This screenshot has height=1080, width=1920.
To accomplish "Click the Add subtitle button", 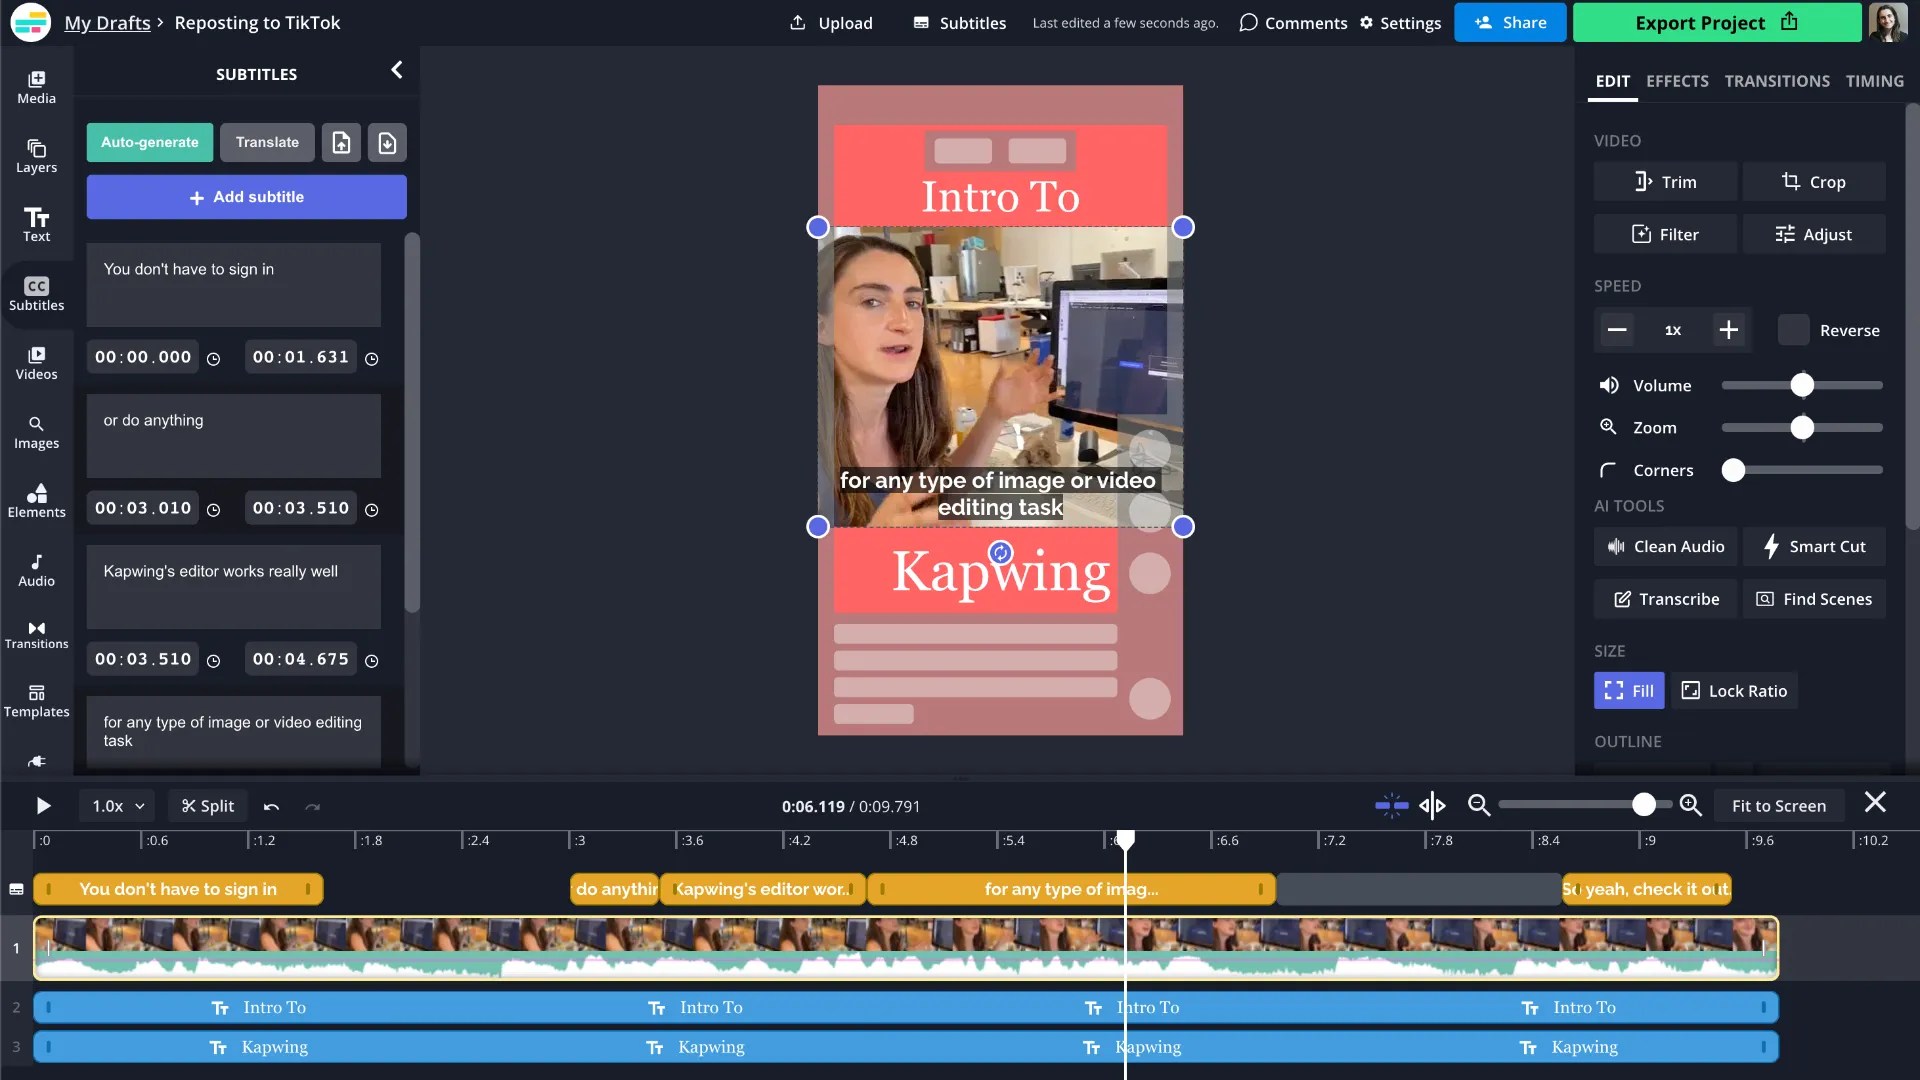I will [x=246, y=197].
